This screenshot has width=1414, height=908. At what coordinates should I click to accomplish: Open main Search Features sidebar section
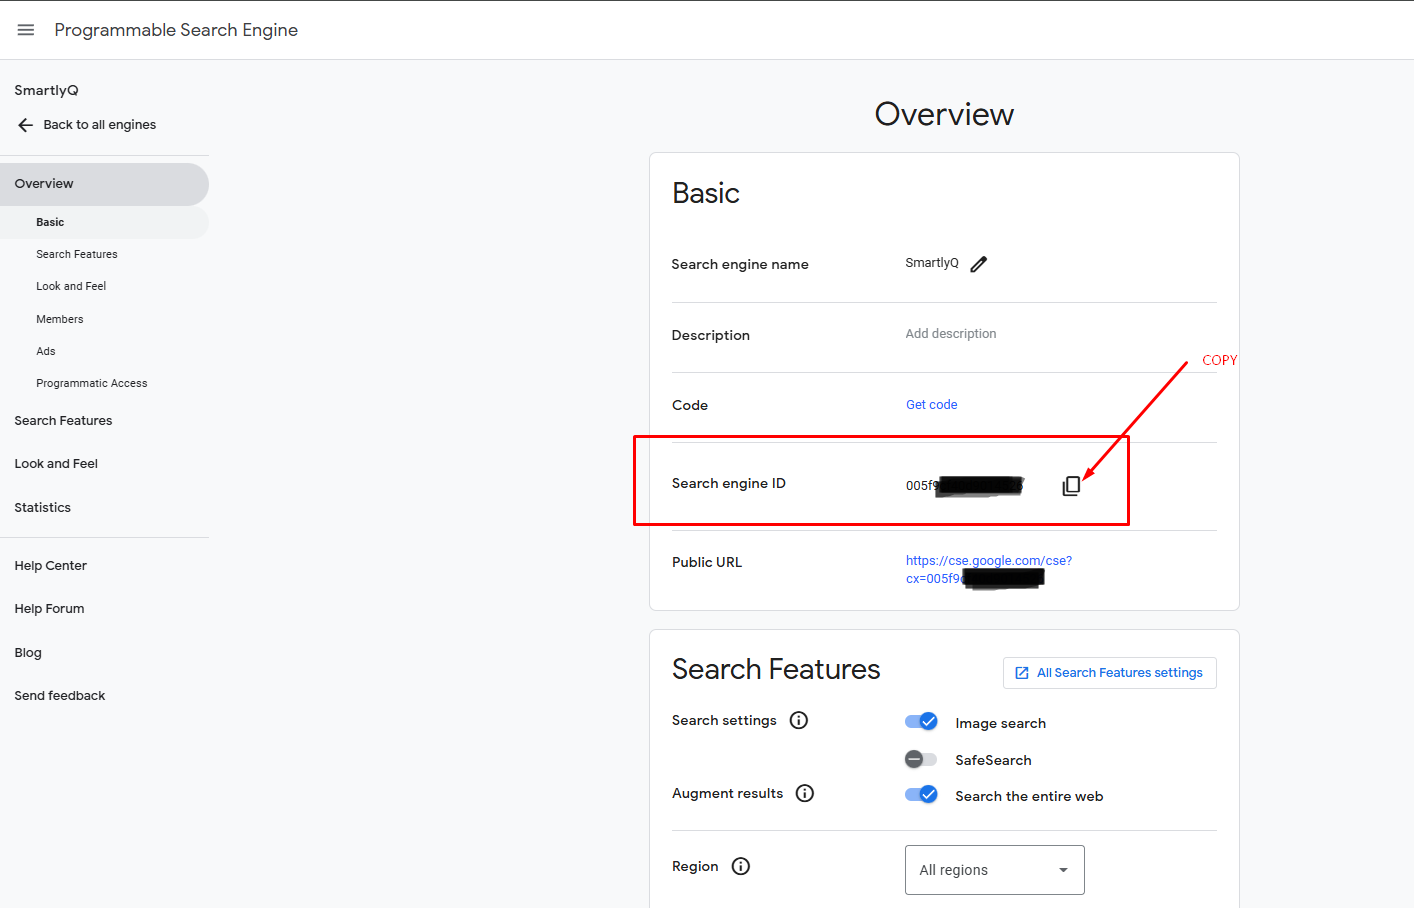click(63, 421)
